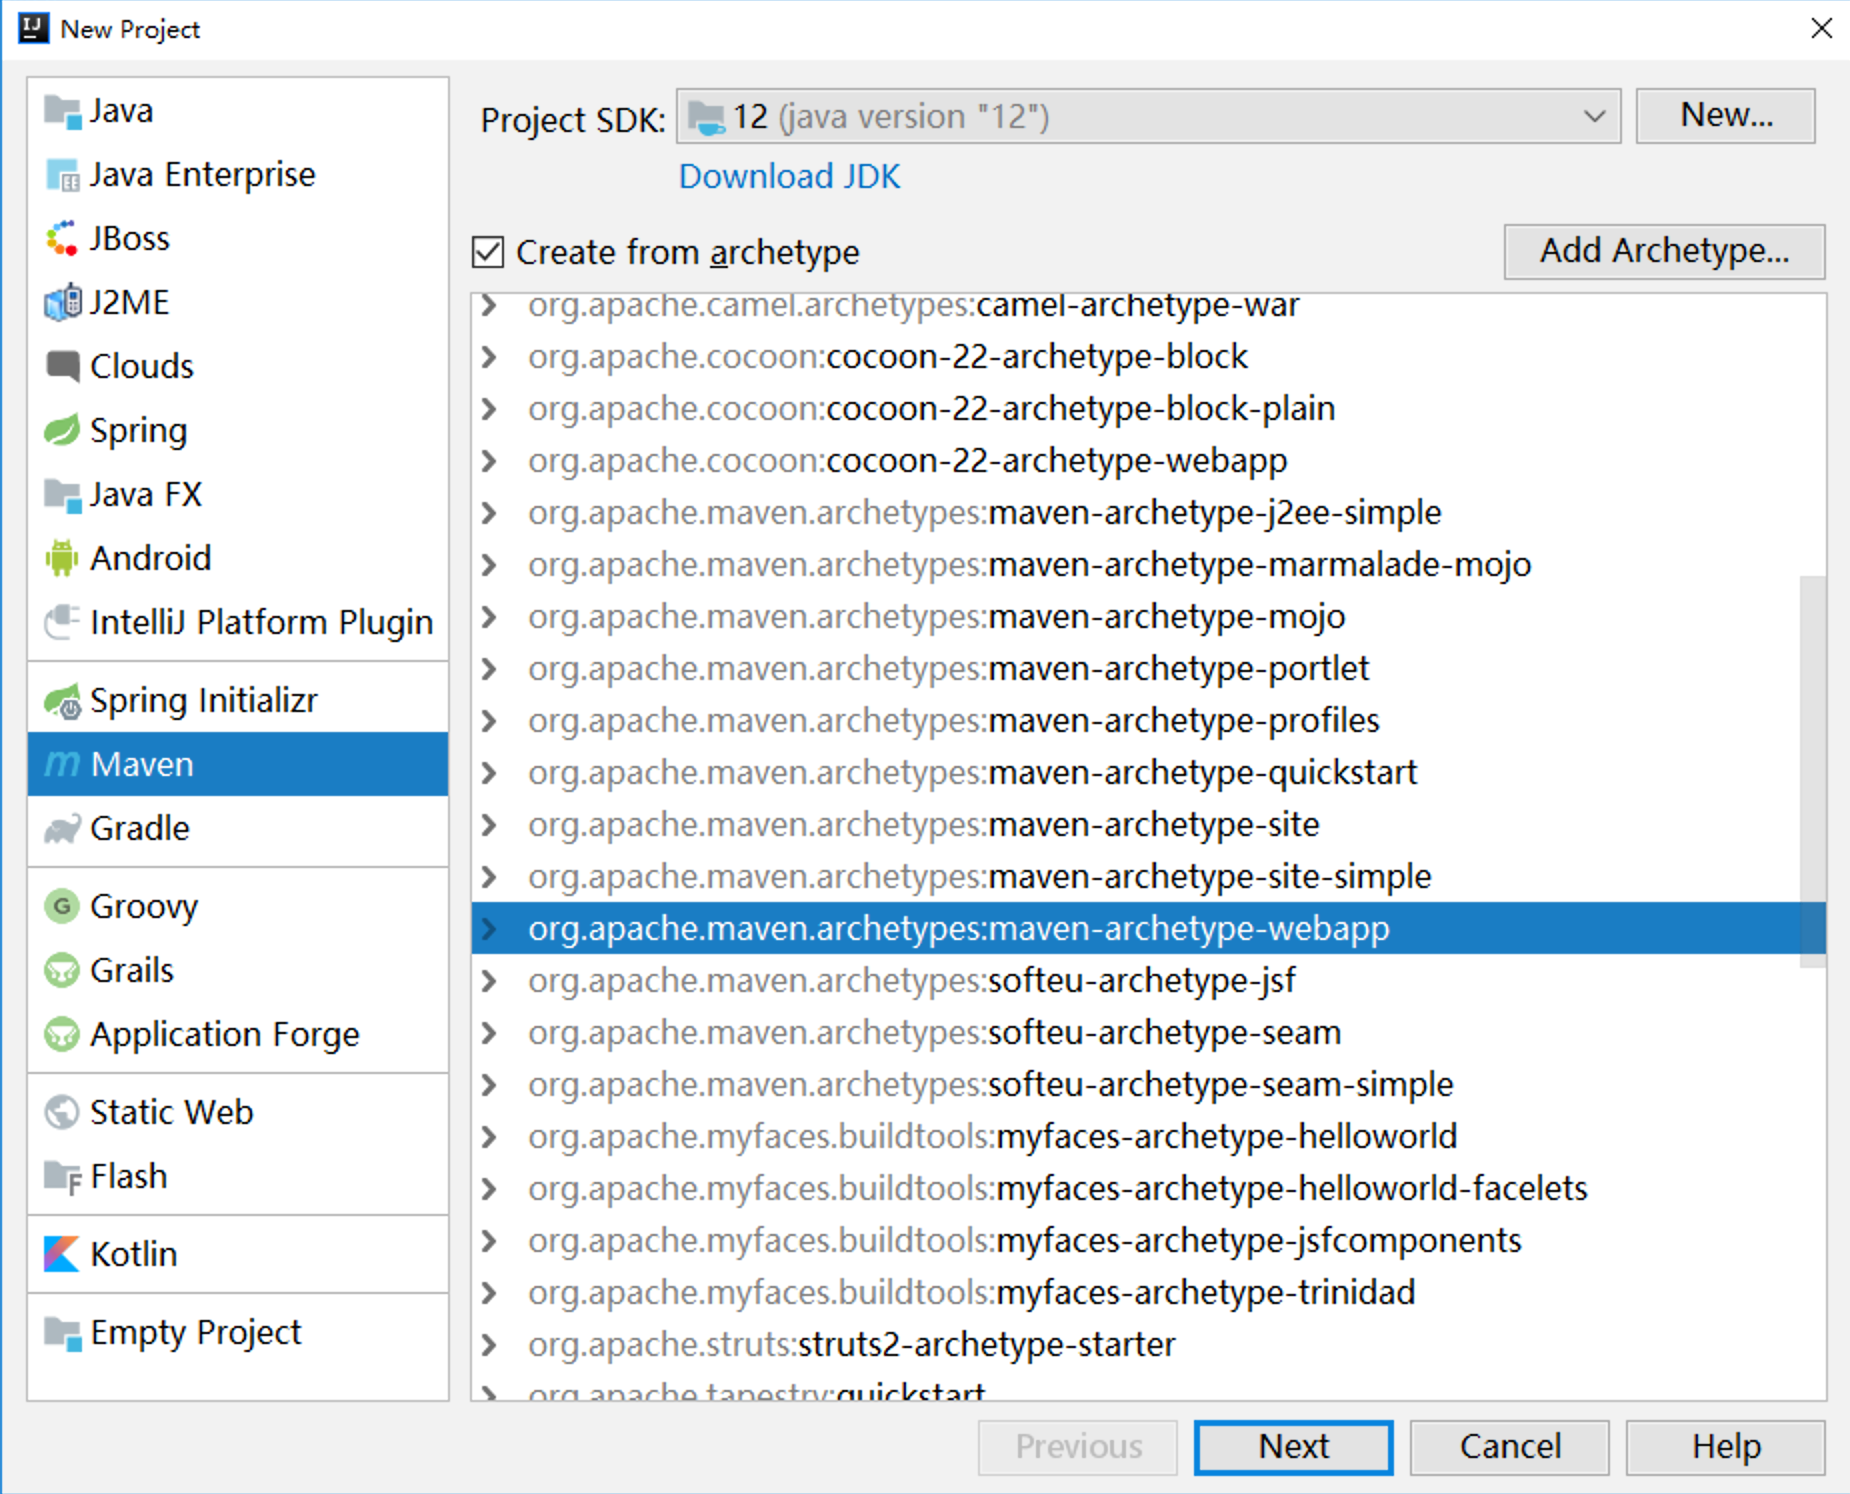
Task: Click the Grails icon
Action: [62, 970]
